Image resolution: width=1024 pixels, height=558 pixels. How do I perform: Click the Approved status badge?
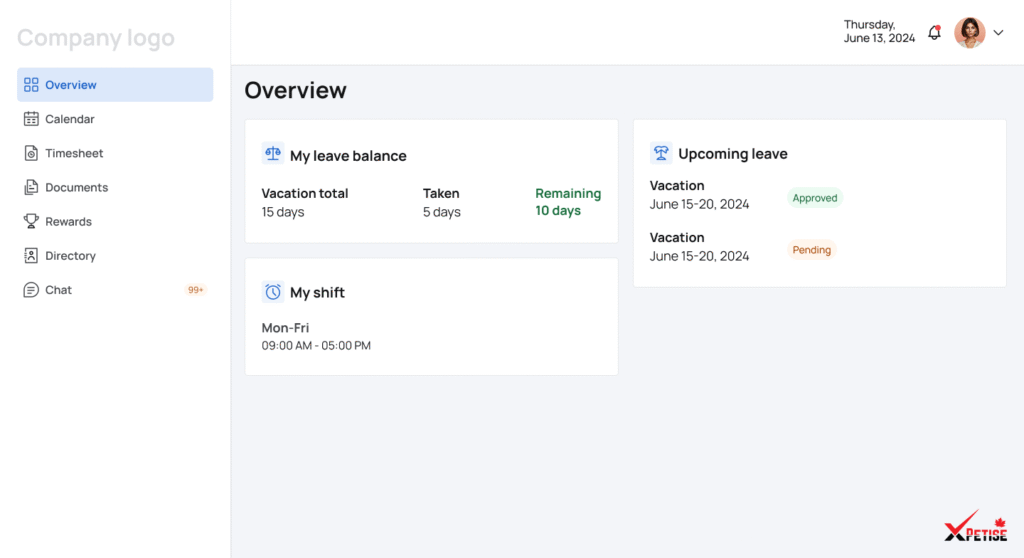pos(814,198)
